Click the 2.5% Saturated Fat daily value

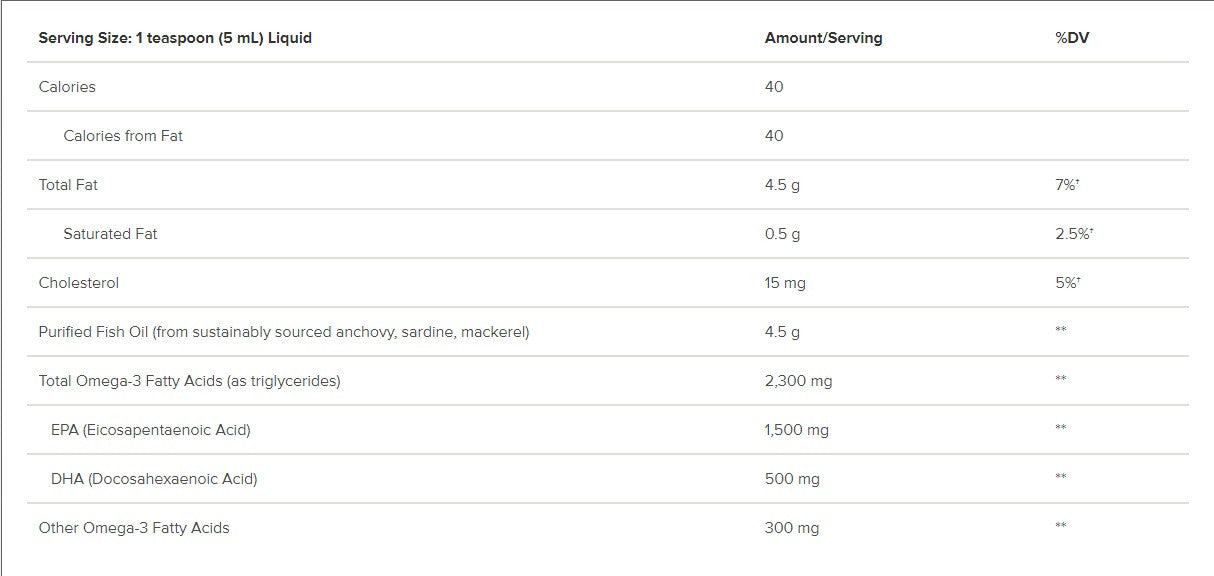tap(1073, 234)
